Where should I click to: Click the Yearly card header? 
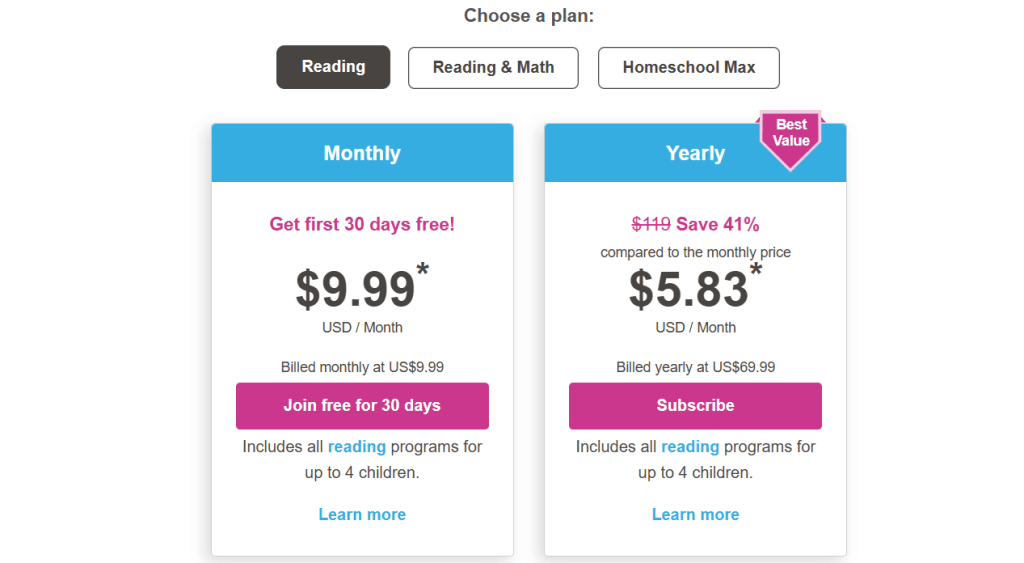[x=695, y=153]
